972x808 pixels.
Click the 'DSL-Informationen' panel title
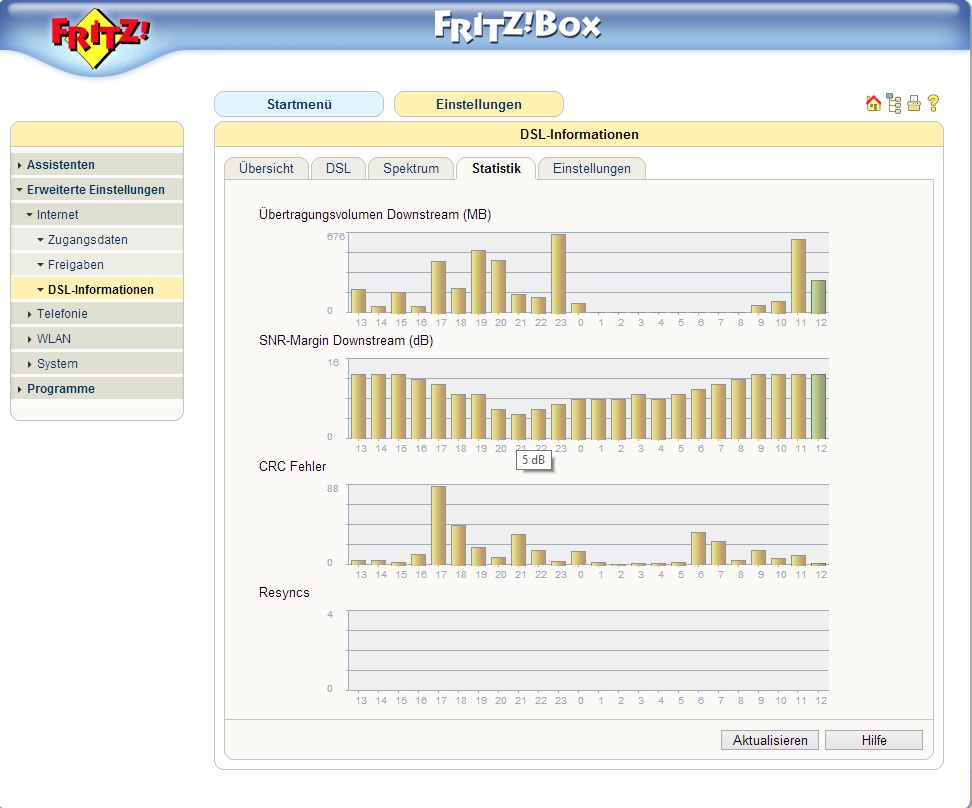tap(579, 135)
